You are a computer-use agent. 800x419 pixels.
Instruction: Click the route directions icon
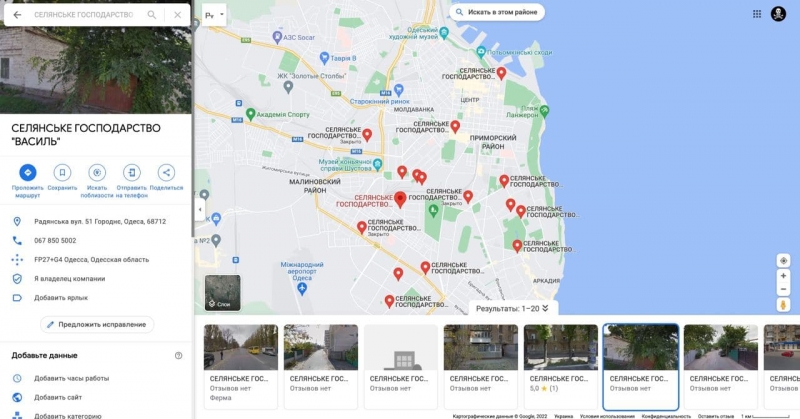click(28, 173)
